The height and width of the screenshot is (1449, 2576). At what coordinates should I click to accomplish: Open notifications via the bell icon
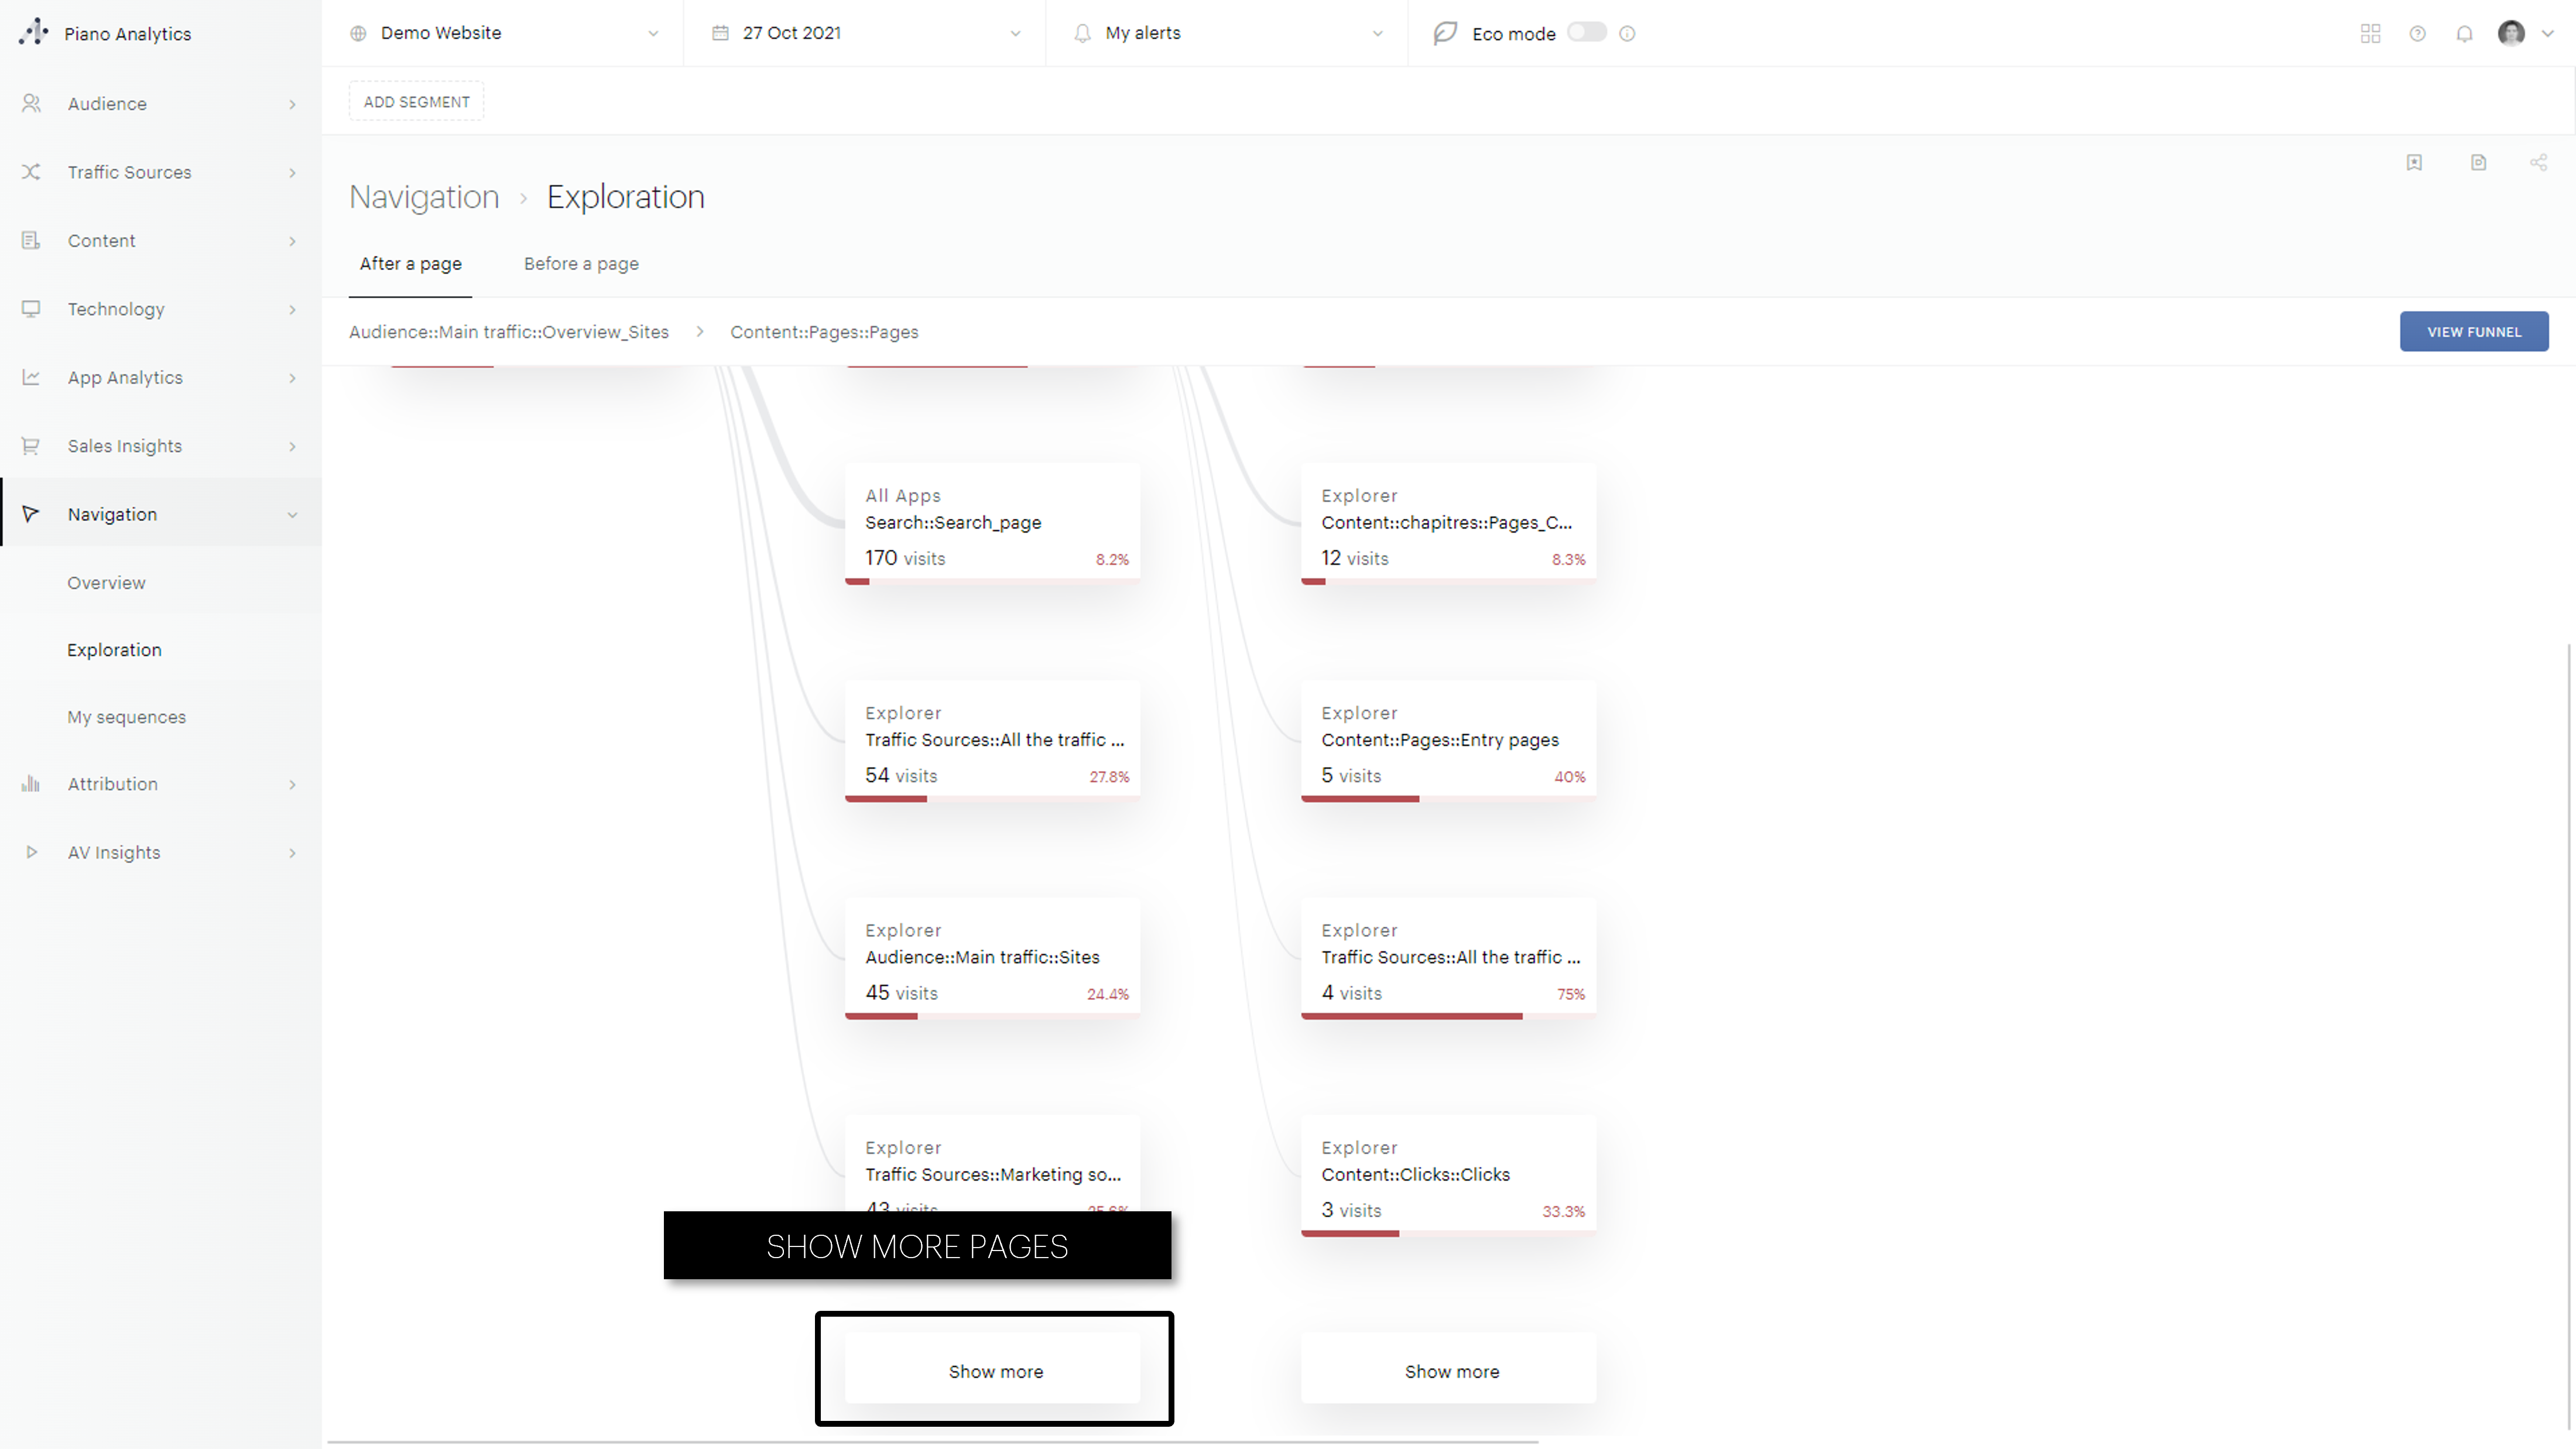click(2464, 33)
